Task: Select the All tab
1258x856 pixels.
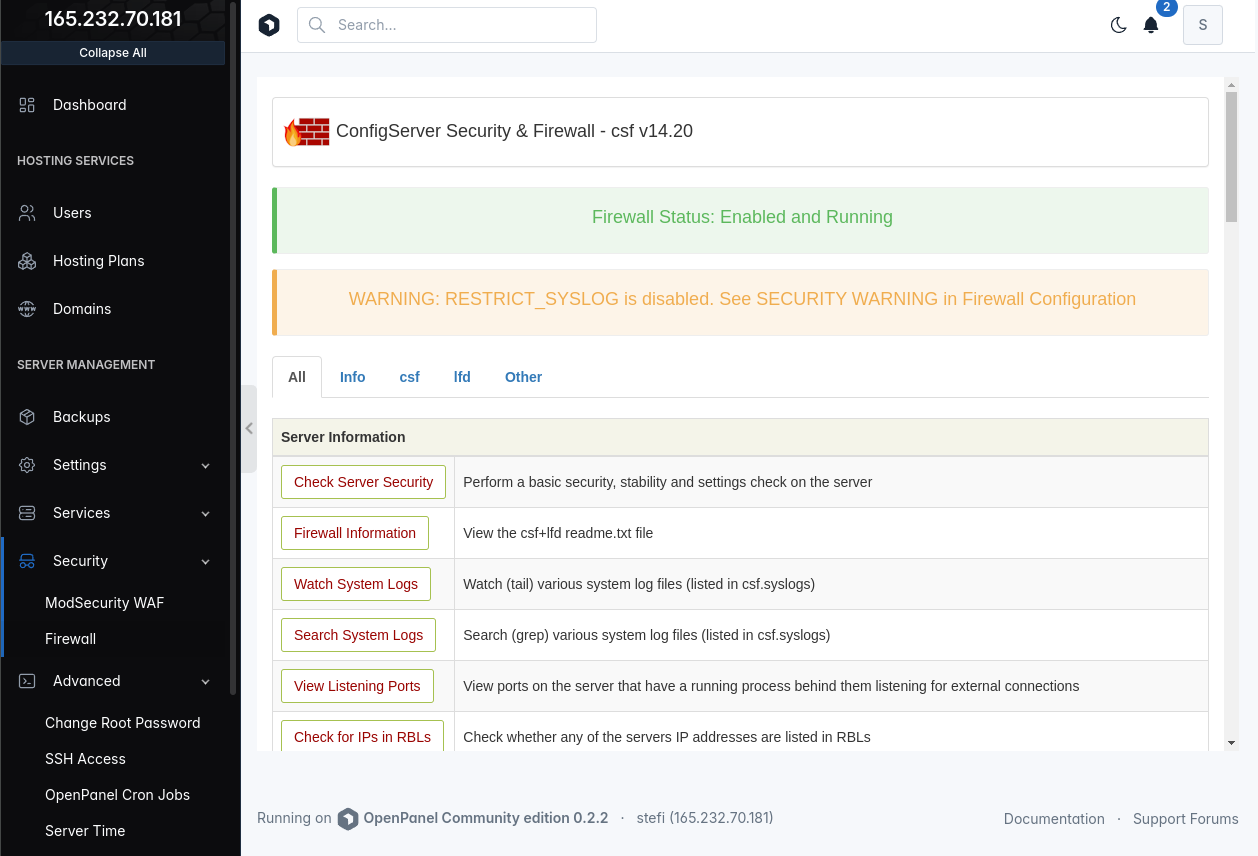Action: click(297, 377)
